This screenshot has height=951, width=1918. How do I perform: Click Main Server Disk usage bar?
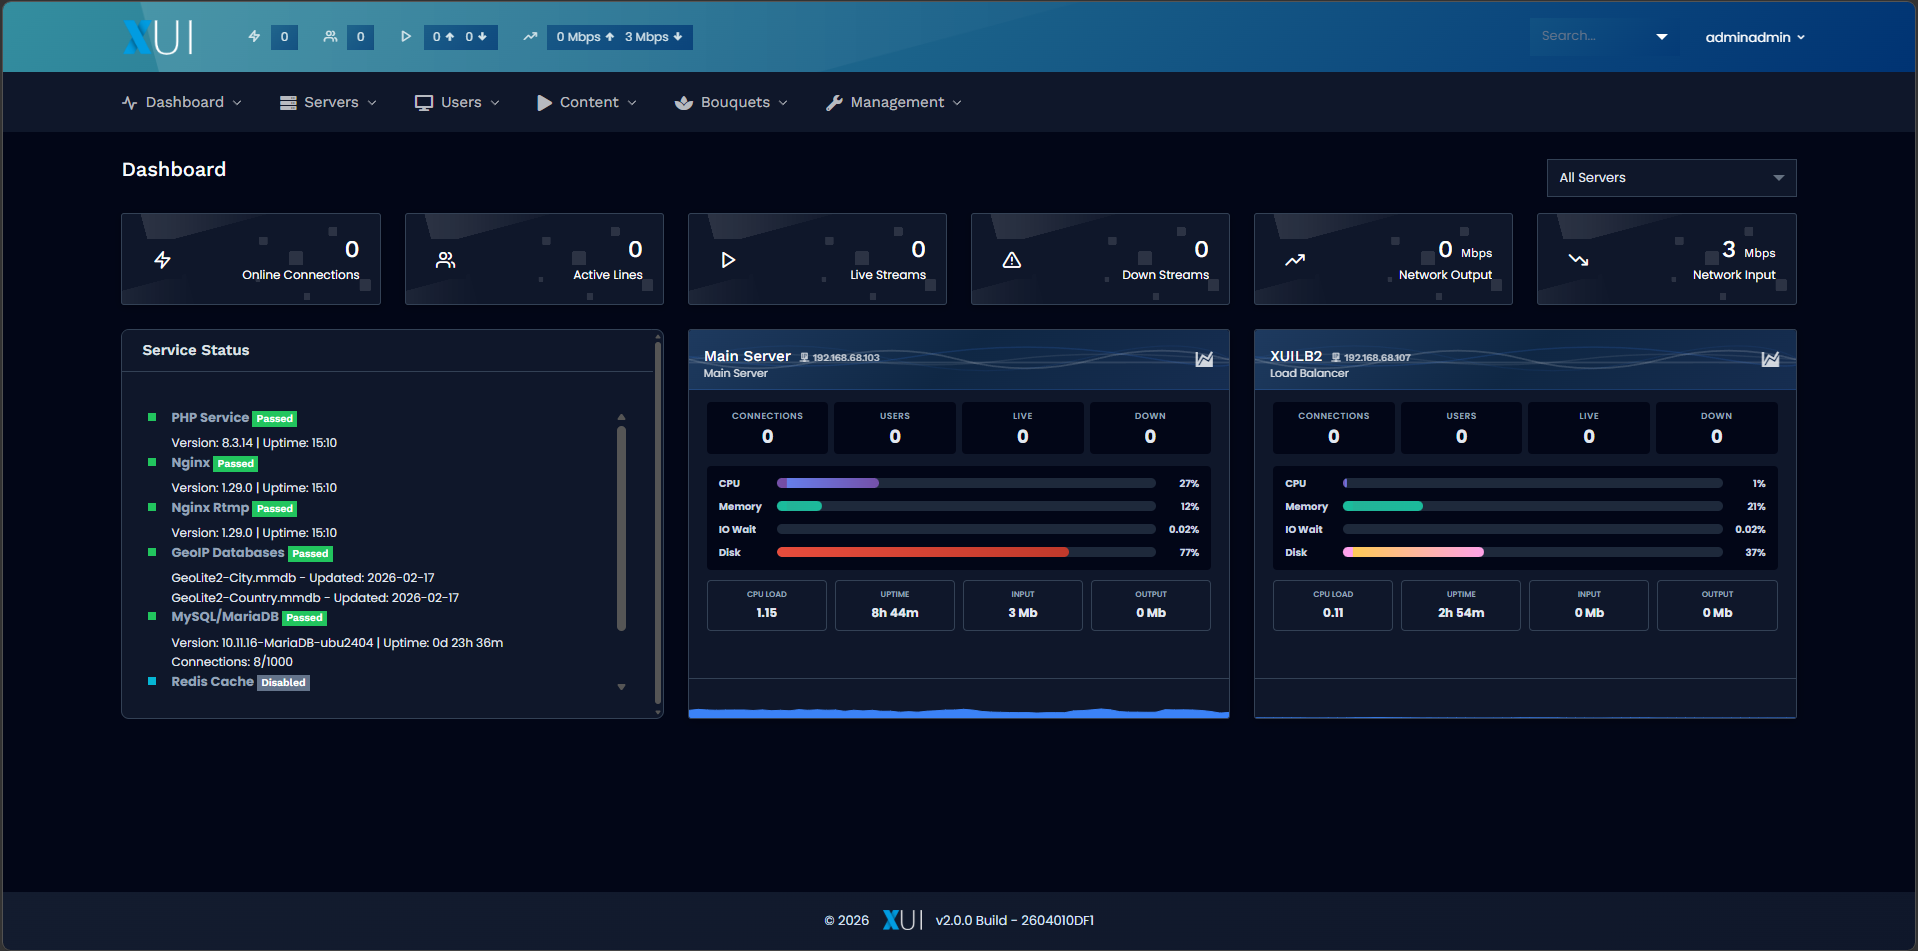pos(966,552)
